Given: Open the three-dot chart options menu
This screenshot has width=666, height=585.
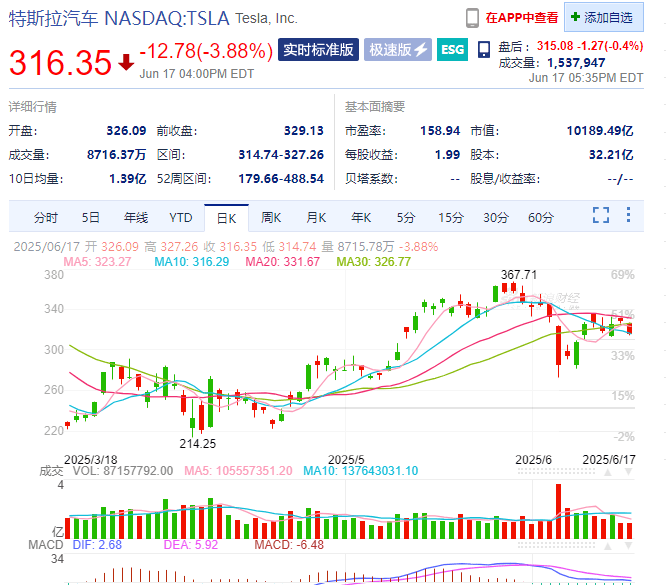Looking at the screenshot, I should pyautogui.click(x=628, y=215).
